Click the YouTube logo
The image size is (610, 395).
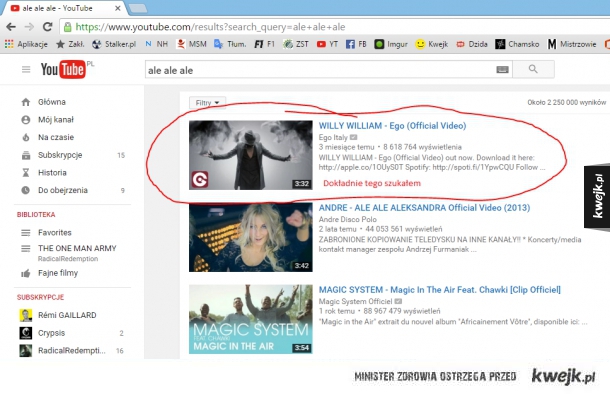(63, 69)
